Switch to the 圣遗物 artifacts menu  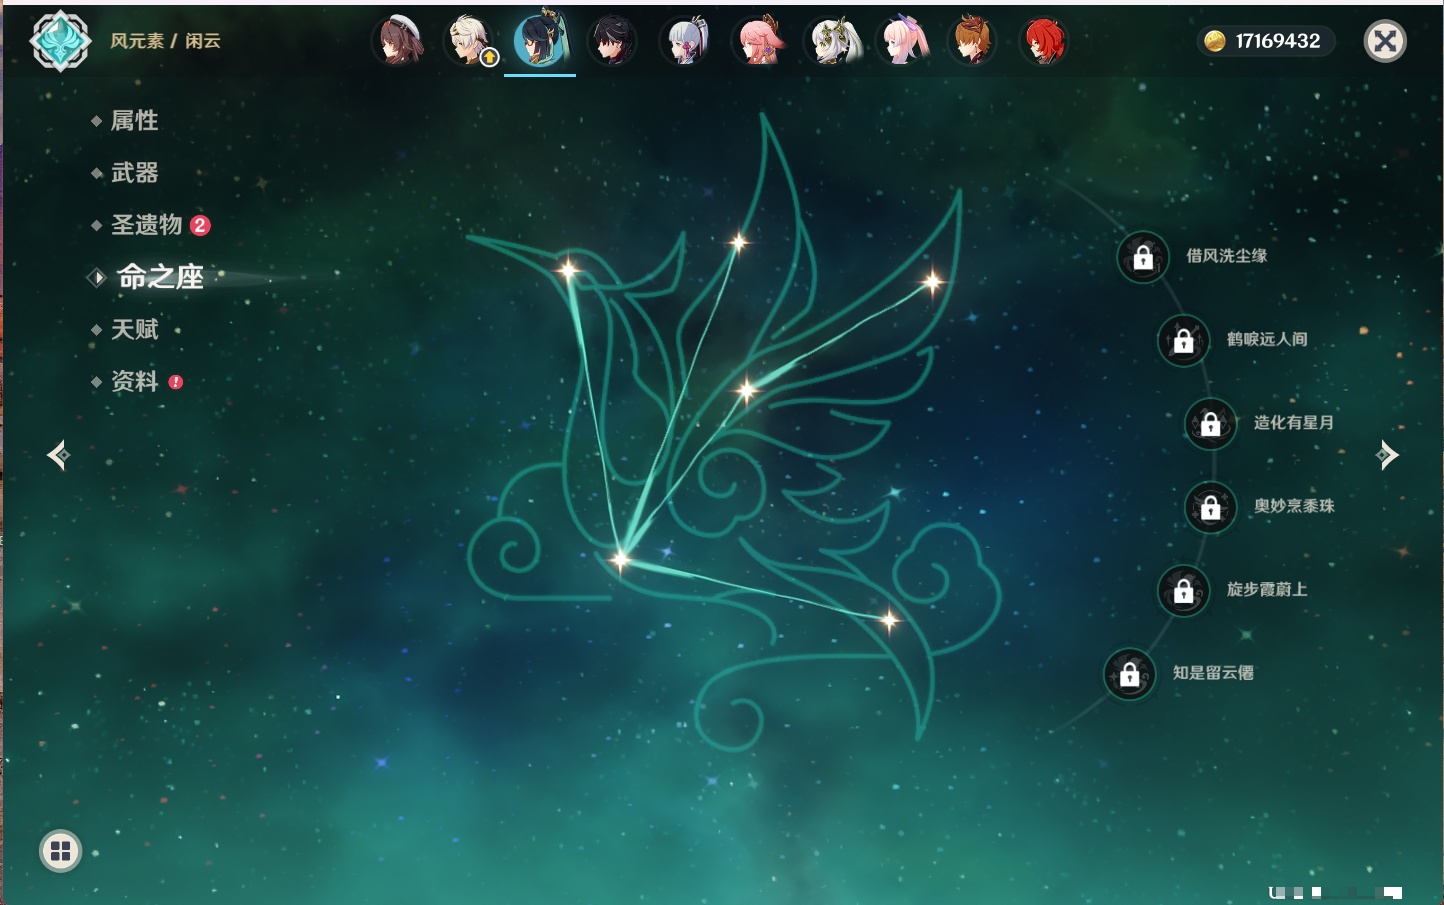tap(146, 225)
